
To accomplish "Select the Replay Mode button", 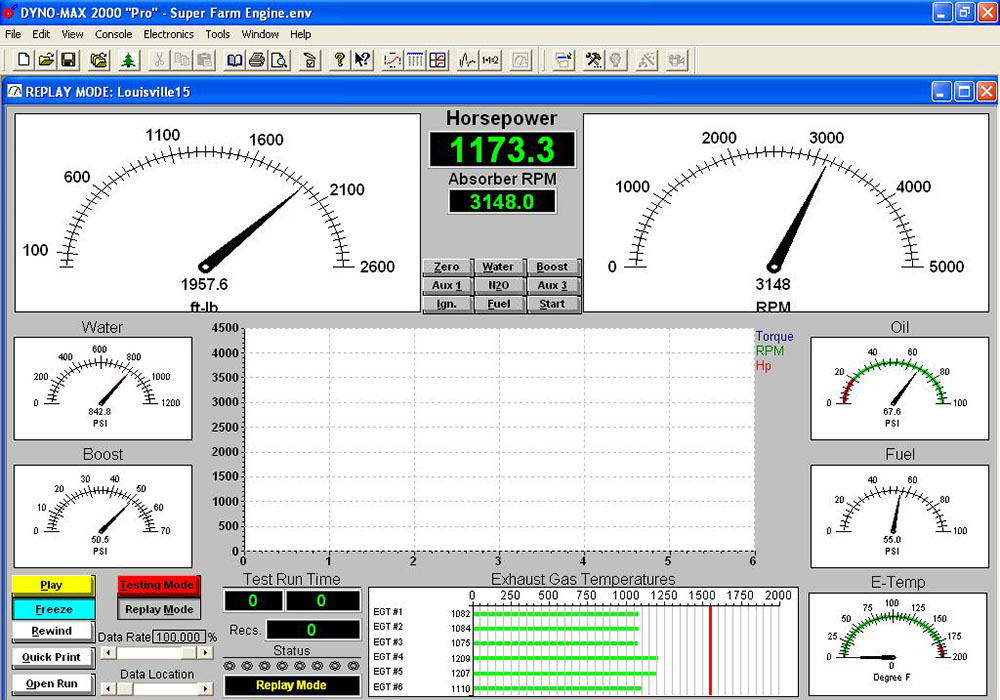I will click(159, 609).
